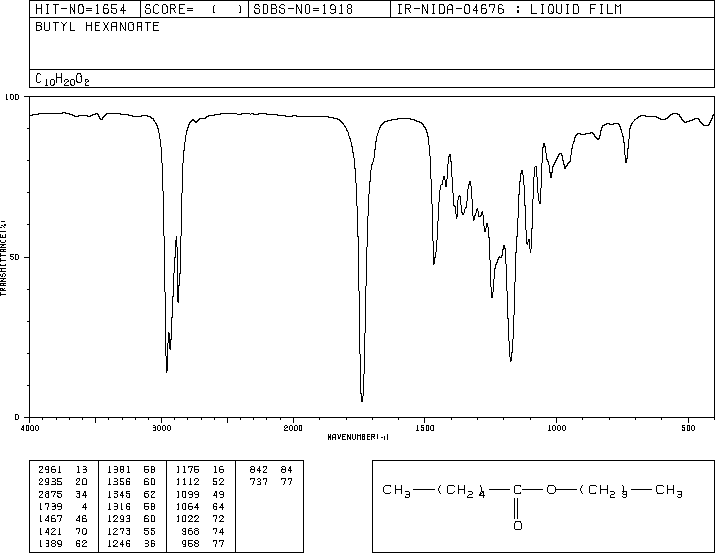This screenshot has width=715, height=553.
Task: Select peak table entry 1389
Action: click(x=50, y=543)
